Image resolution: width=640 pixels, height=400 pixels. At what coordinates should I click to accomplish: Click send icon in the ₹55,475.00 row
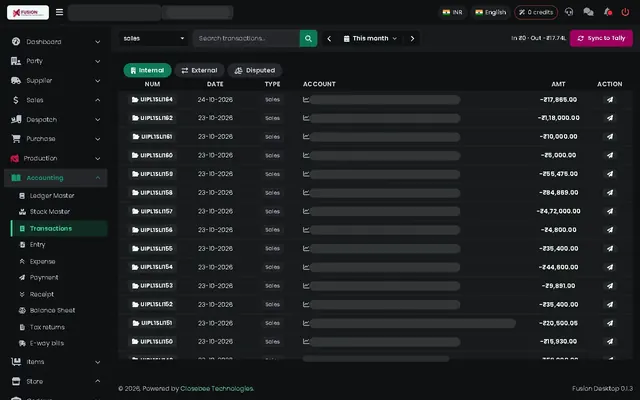point(609,174)
